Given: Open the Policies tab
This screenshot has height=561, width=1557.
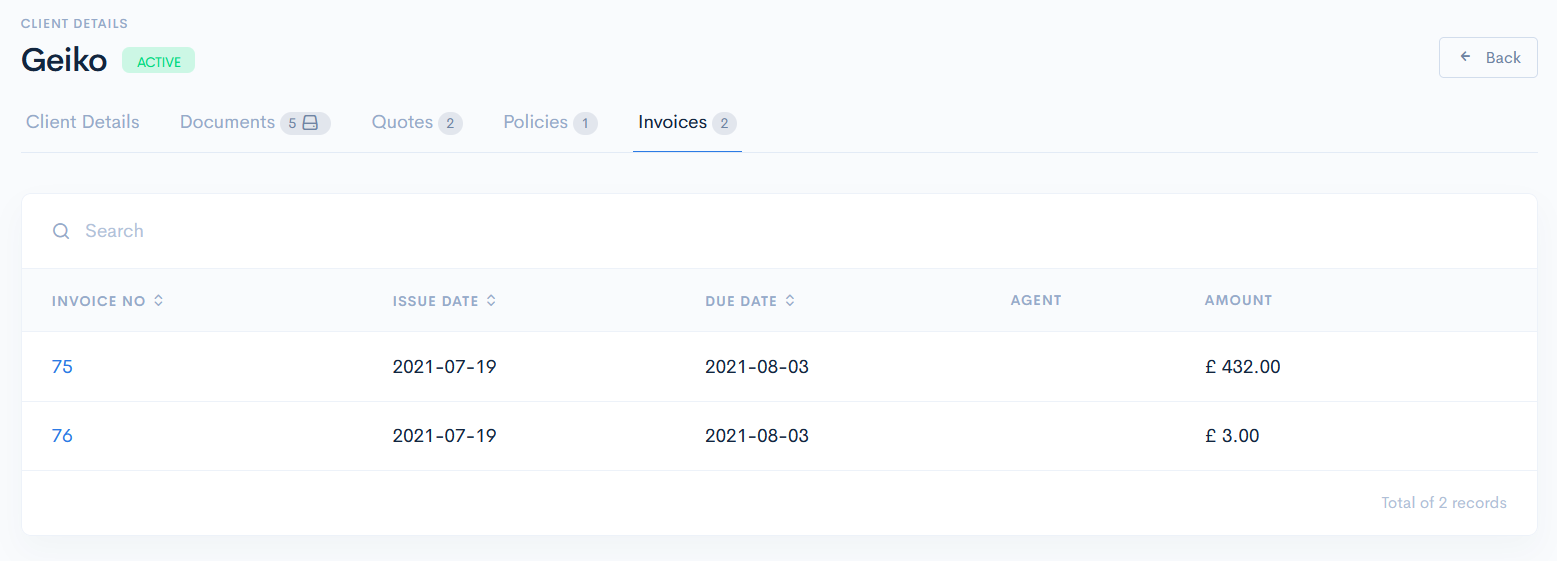Looking at the screenshot, I should (x=535, y=122).
